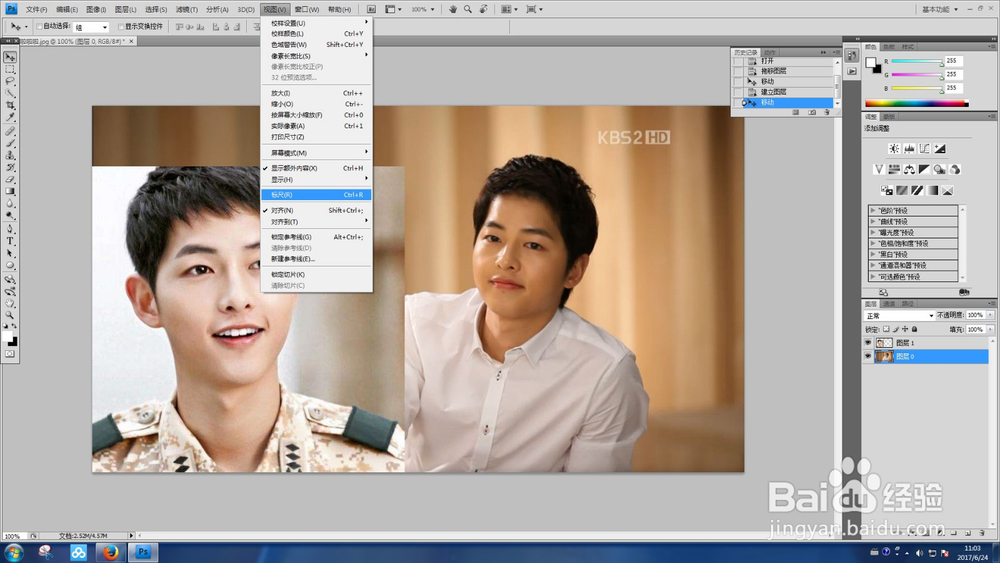The width and height of the screenshot is (1000, 563).
Task: Click the foreground color swatch in Color panel
Action: pyautogui.click(x=871, y=62)
